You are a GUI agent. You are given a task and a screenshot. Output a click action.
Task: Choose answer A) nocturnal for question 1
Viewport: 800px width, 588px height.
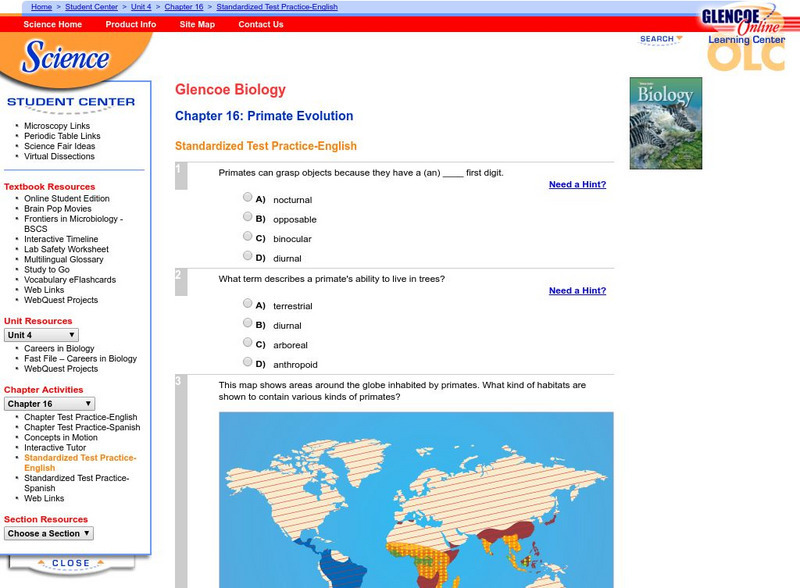[248, 197]
